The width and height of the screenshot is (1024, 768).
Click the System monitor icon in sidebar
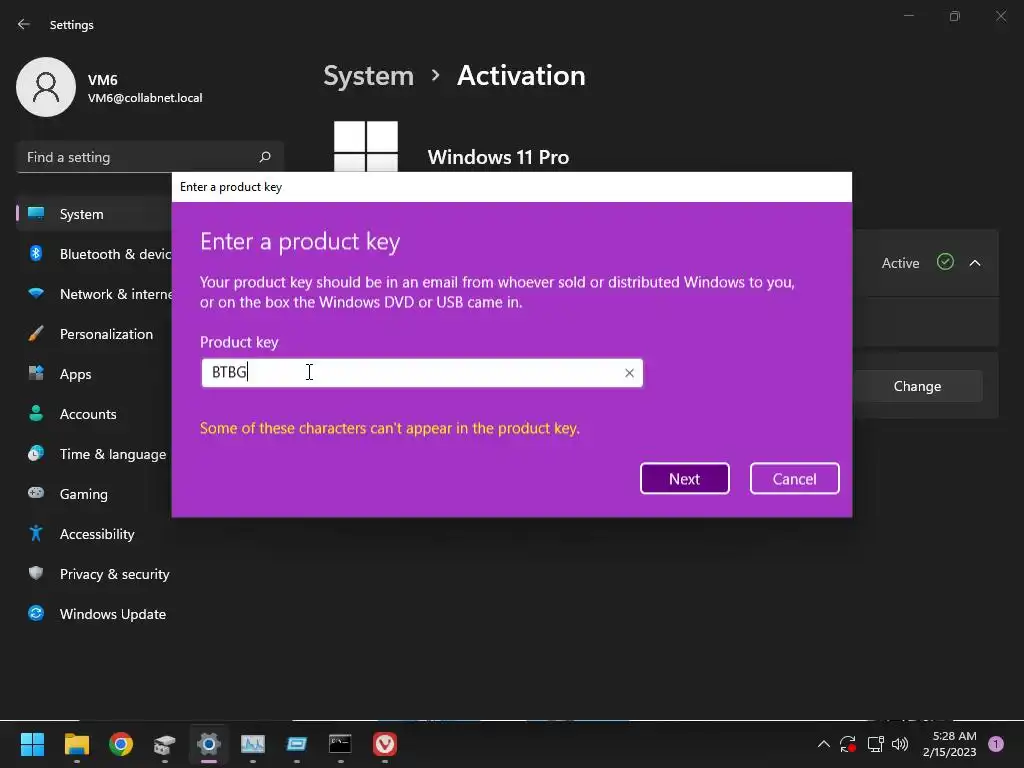tap(36, 214)
